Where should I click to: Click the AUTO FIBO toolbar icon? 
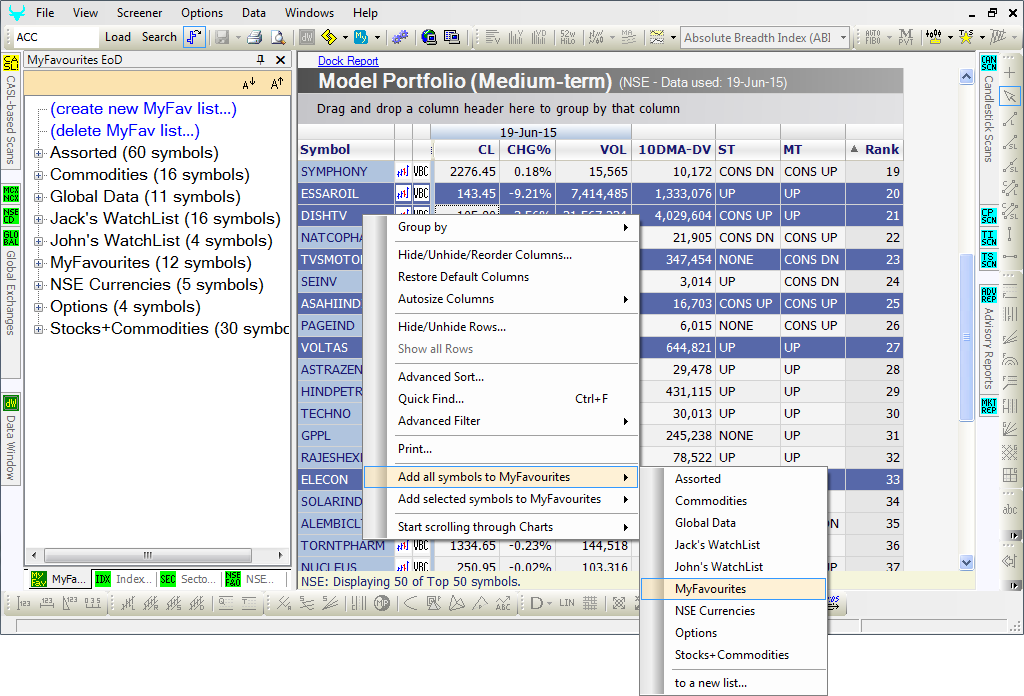[x=872, y=37]
